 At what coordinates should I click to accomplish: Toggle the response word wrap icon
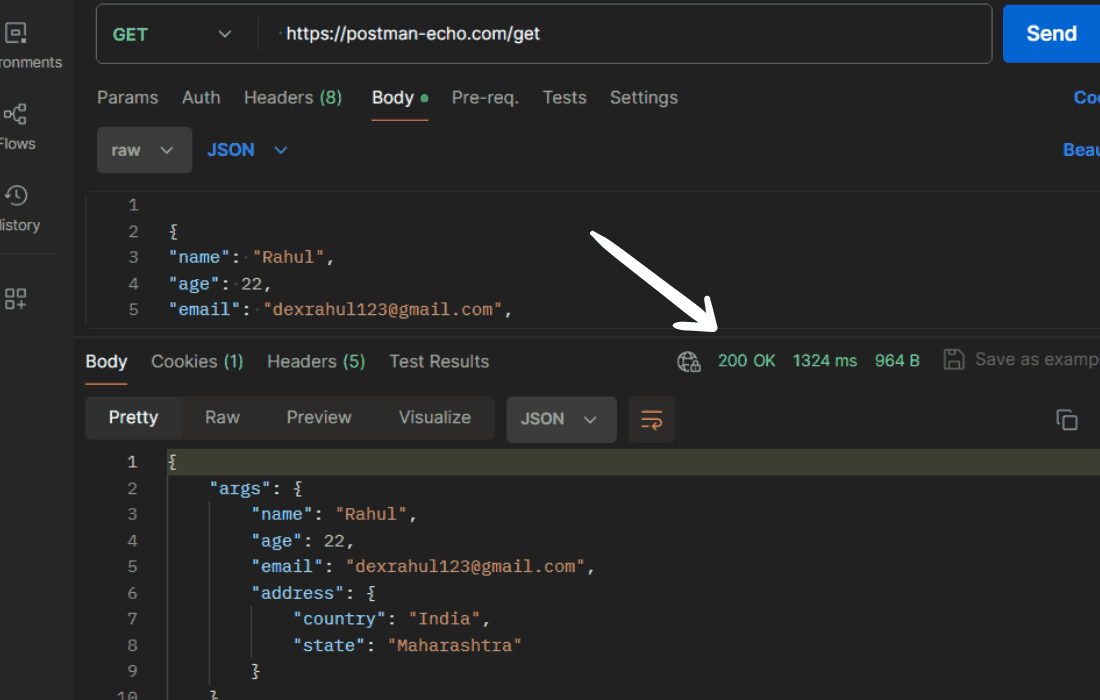[651, 419]
